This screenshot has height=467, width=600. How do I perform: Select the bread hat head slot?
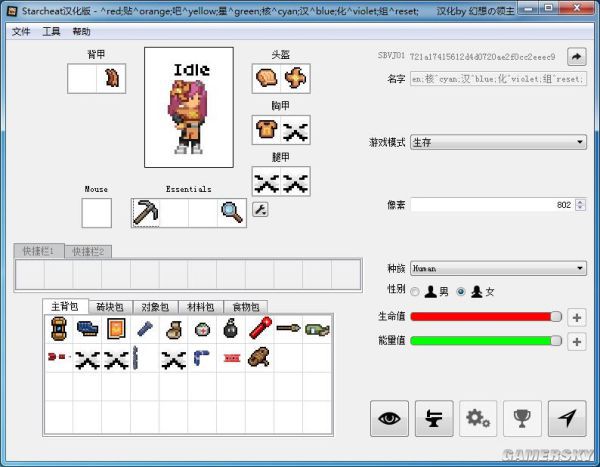pos(266,78)
